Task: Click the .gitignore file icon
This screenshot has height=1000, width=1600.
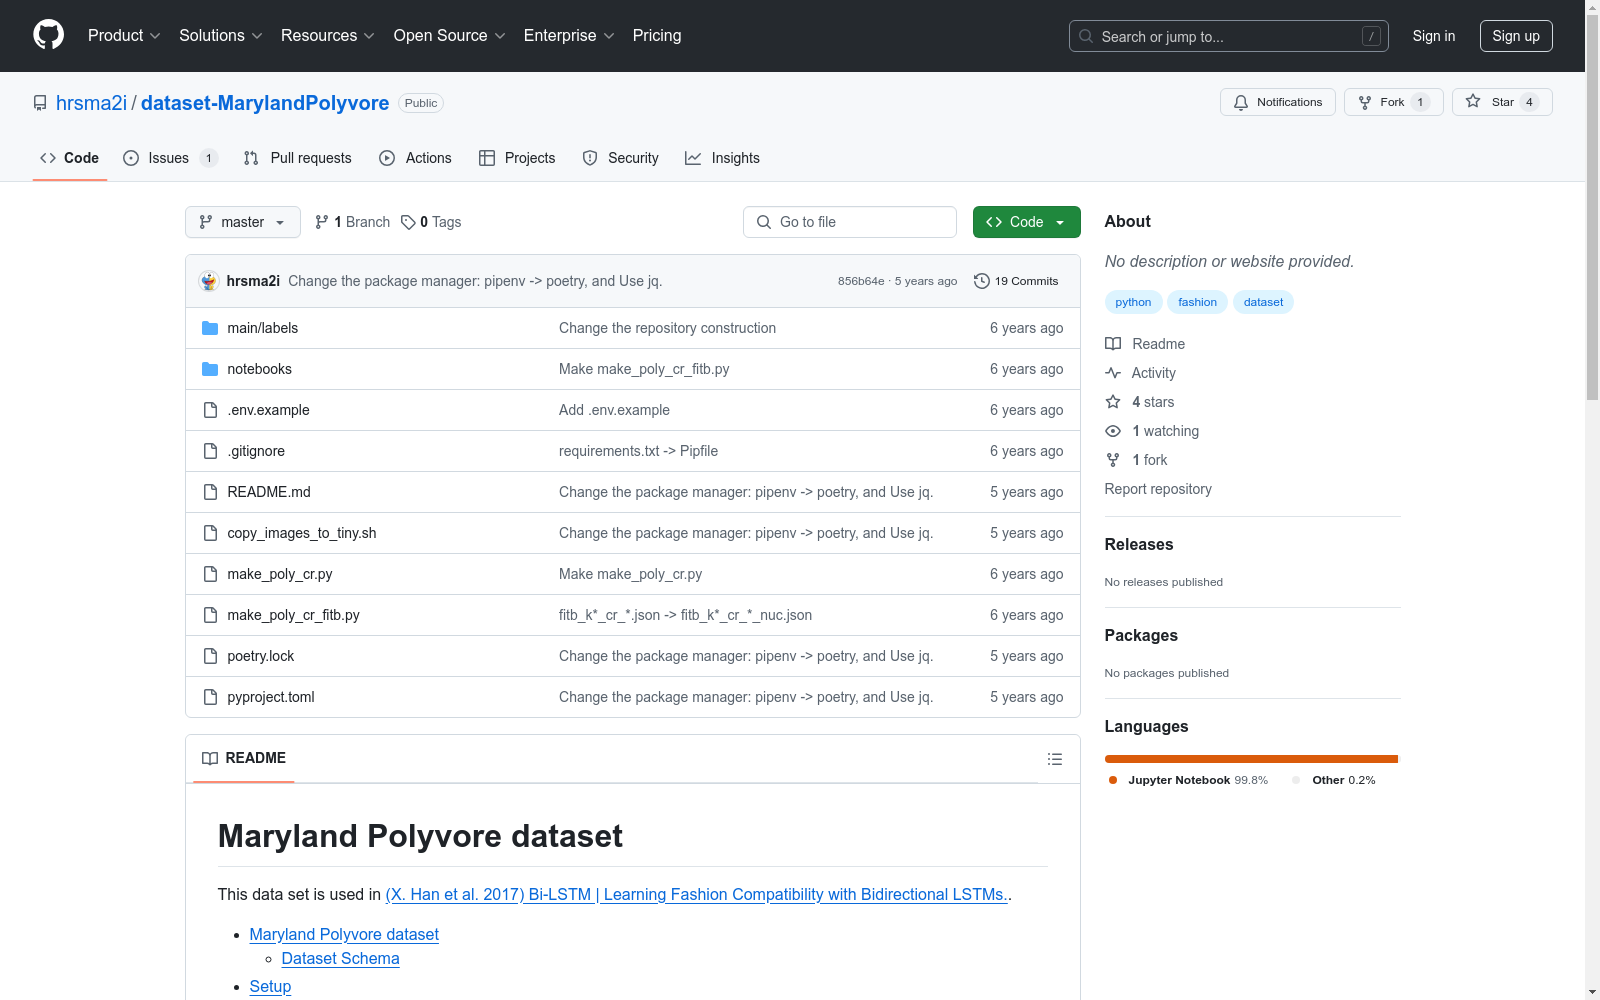Action: point(210,451)
